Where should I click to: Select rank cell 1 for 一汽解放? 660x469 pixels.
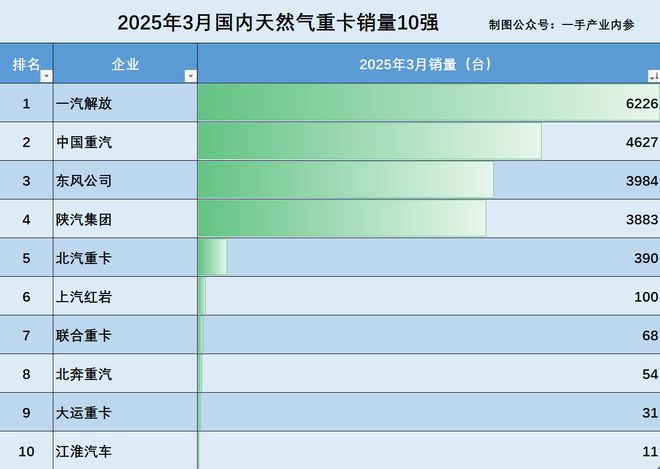click(27, 103)
